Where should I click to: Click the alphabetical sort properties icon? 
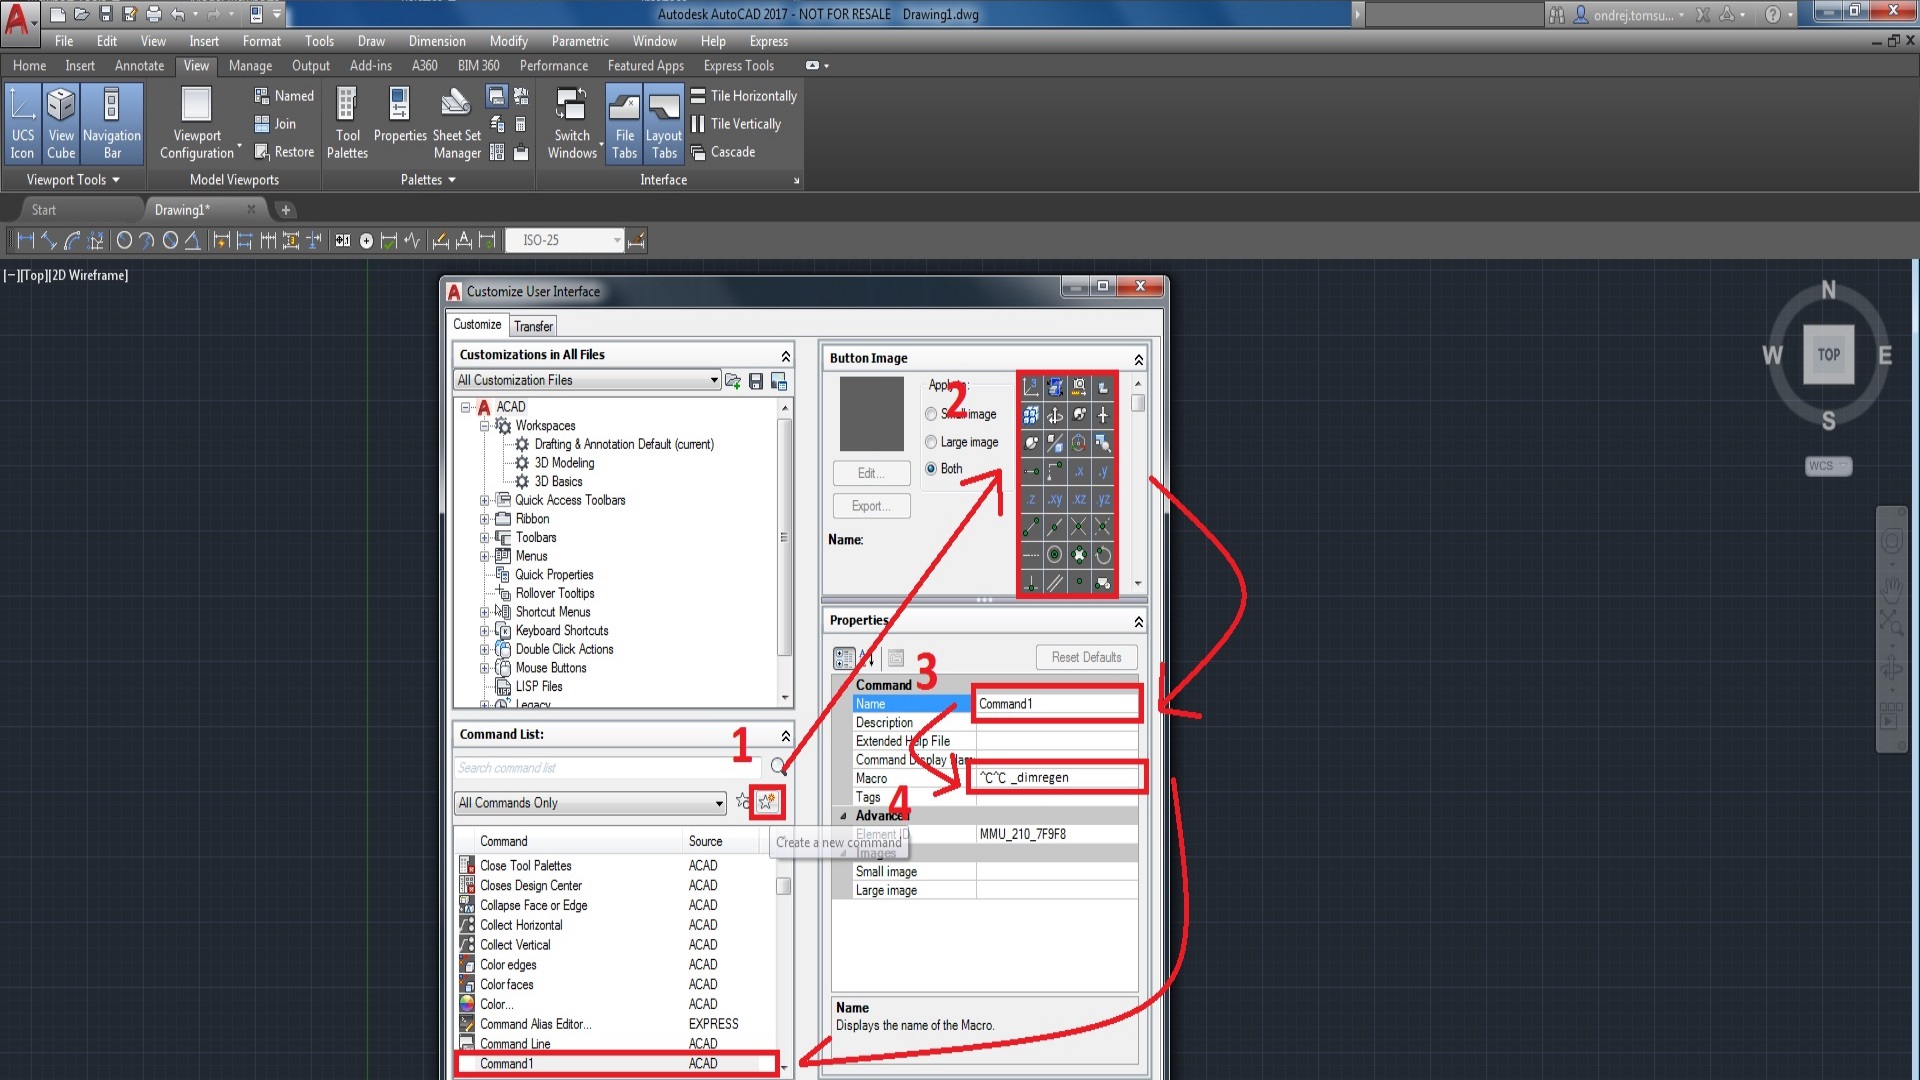(867, 658)
